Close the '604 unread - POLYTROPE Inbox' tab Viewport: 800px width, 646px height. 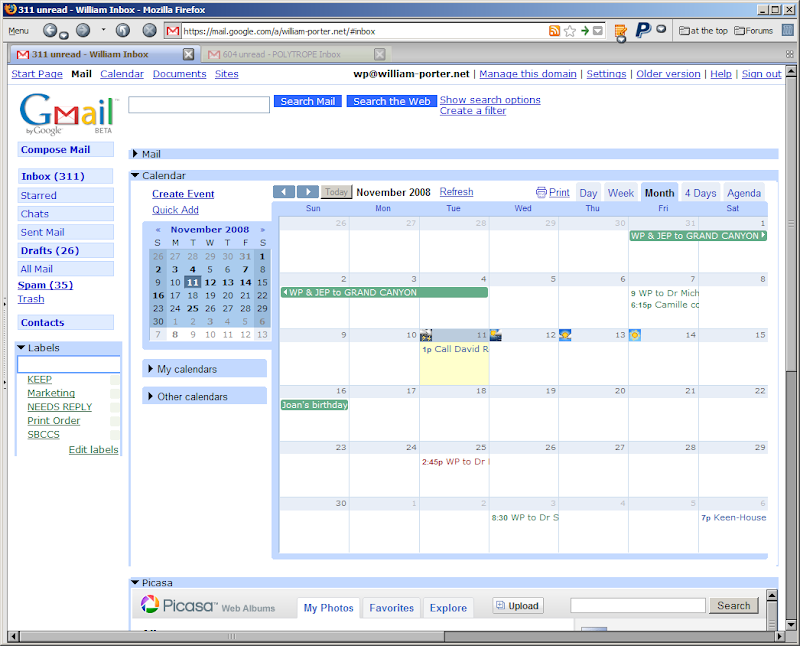(380, 54)
